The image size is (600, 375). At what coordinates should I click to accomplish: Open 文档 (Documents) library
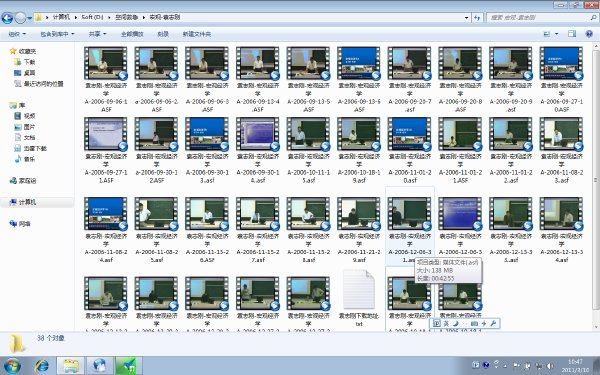(x=25, y=137)
